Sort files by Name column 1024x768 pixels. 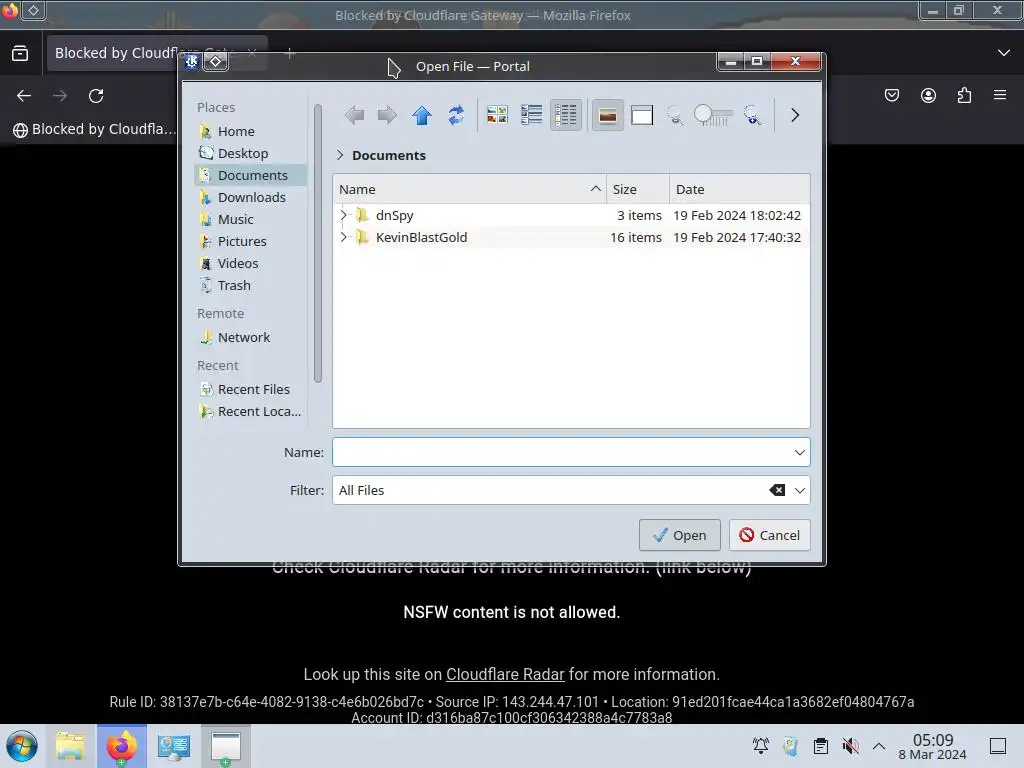(470, 189)
